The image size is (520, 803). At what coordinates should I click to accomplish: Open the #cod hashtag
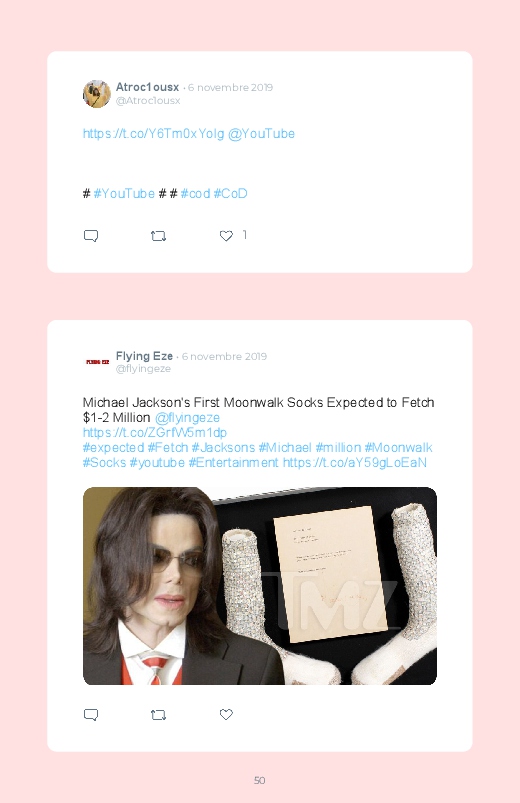coord(195,194)
